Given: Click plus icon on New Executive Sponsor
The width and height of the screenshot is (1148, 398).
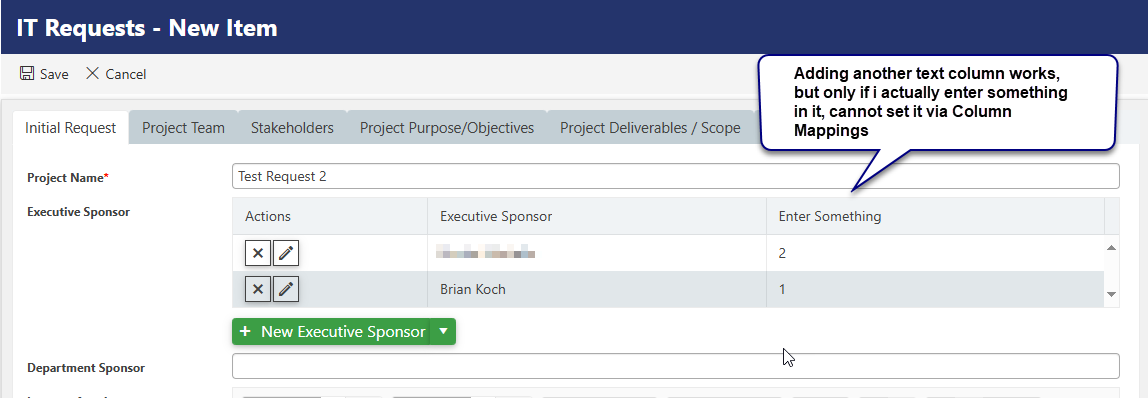Looking at the screenshot, I should pos(245,331).
